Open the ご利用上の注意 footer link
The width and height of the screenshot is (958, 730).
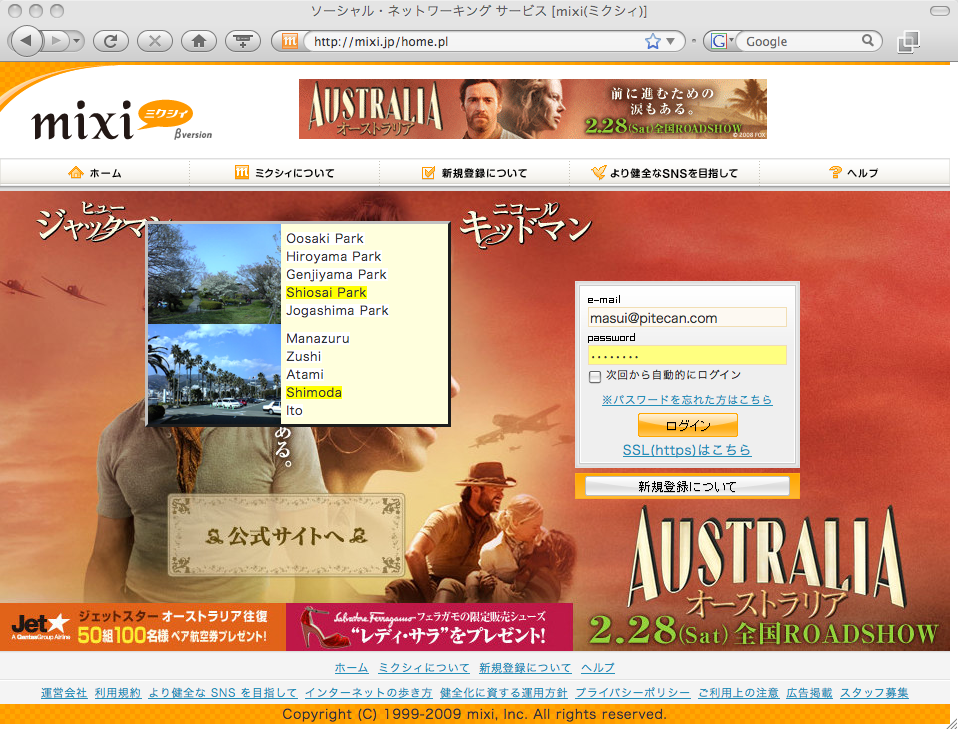tap(738, 693)
